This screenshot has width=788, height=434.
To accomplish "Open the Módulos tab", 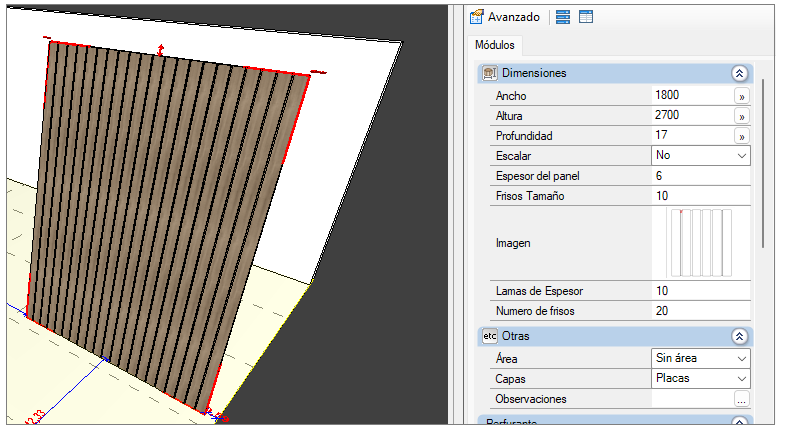I will [495, 45].
